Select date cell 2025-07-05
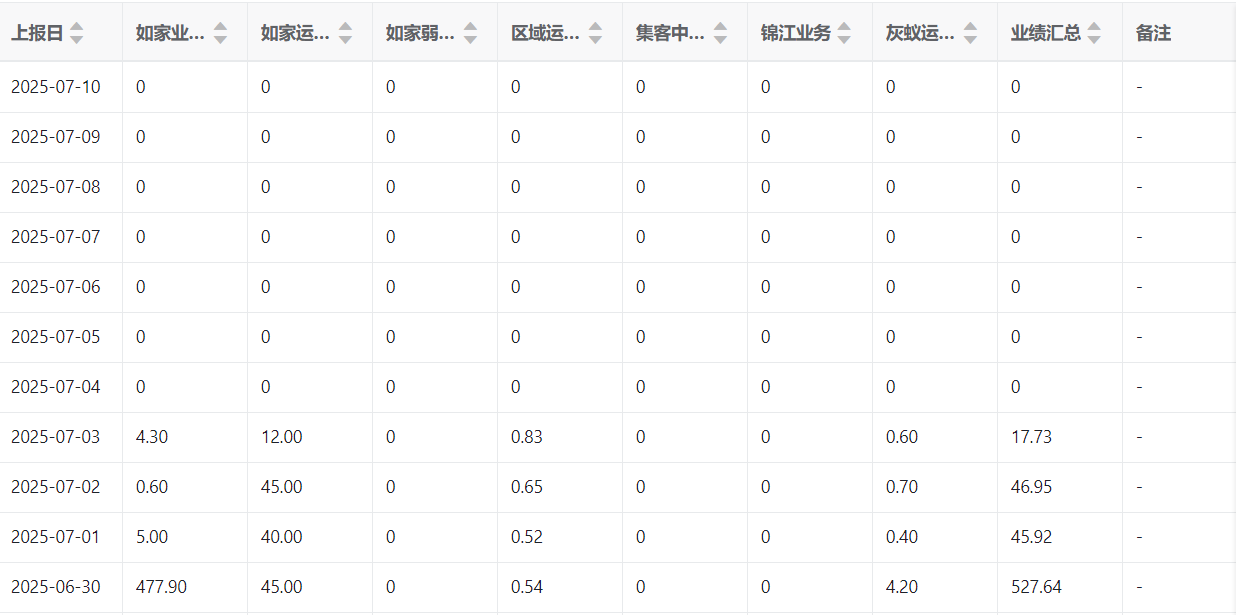The image size is (1236, 615). coord(56,337)
